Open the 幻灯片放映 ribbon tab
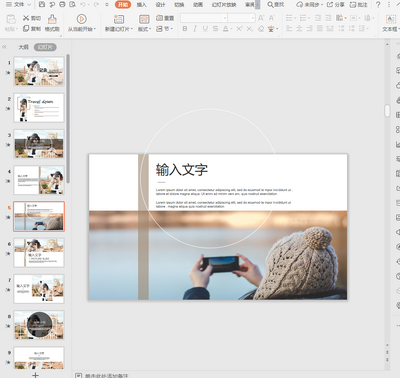This screenshot has height=378, width=400. click(224, 4)
